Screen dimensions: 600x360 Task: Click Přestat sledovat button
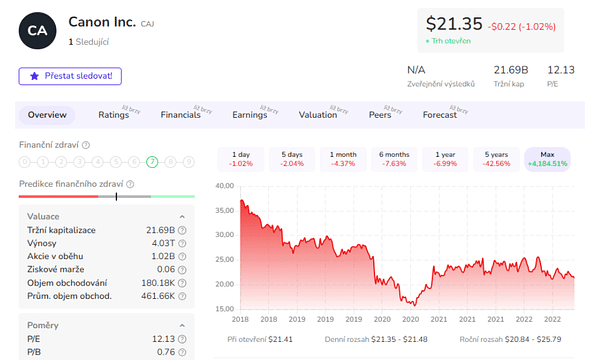pyautogui.click(x=70, y=76)
